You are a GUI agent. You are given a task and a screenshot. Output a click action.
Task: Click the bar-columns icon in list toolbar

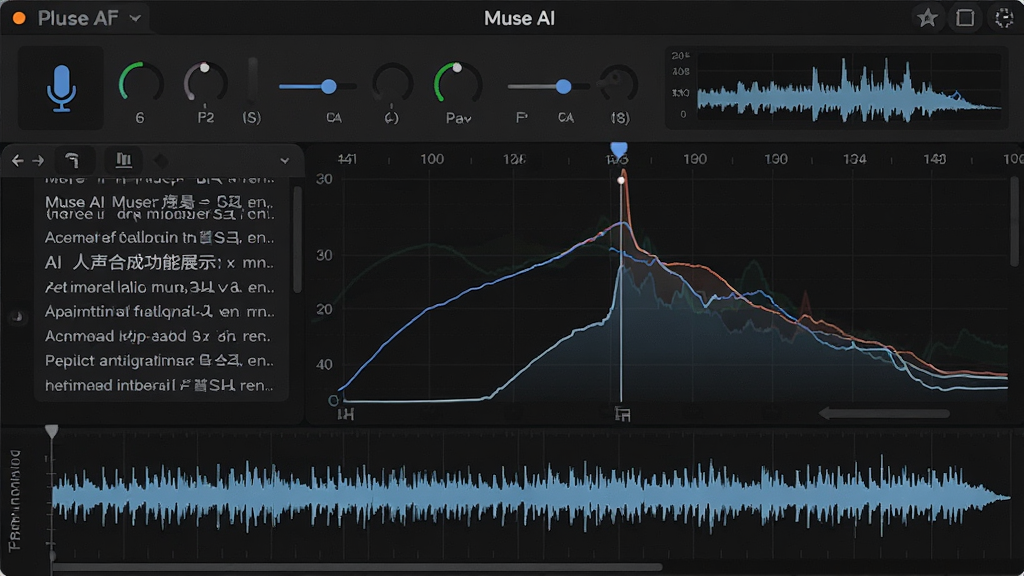click(123, 160)
